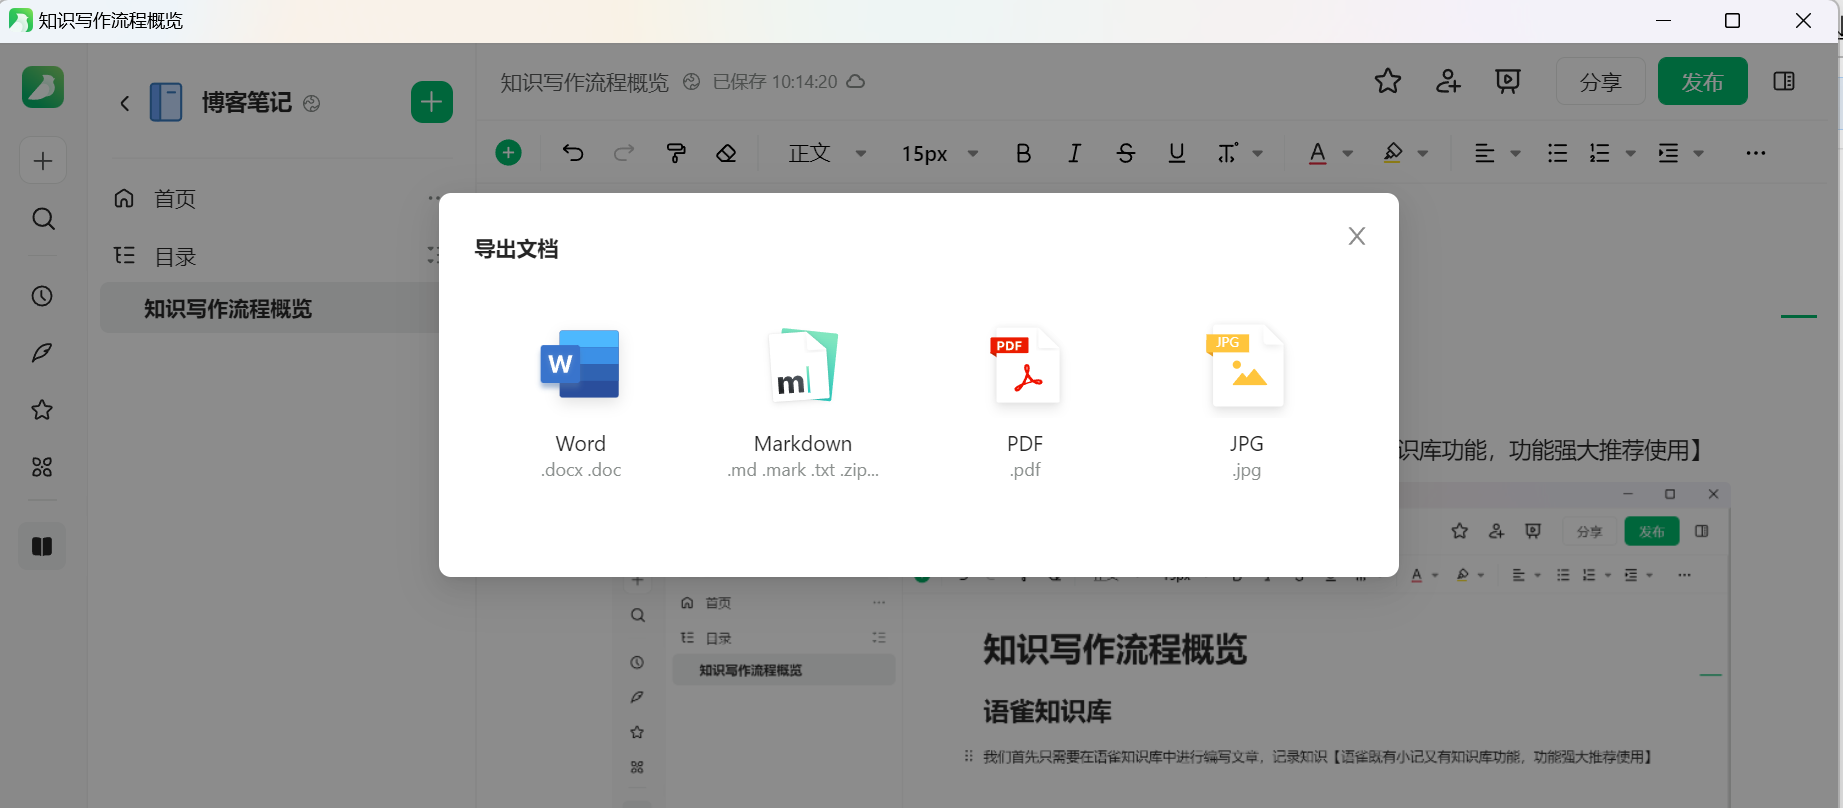Viewport: 1843px width, 808px height.
Task: Select the Table of Contents sidebar item
Action: pyautogui.click(x=175, y=257)
